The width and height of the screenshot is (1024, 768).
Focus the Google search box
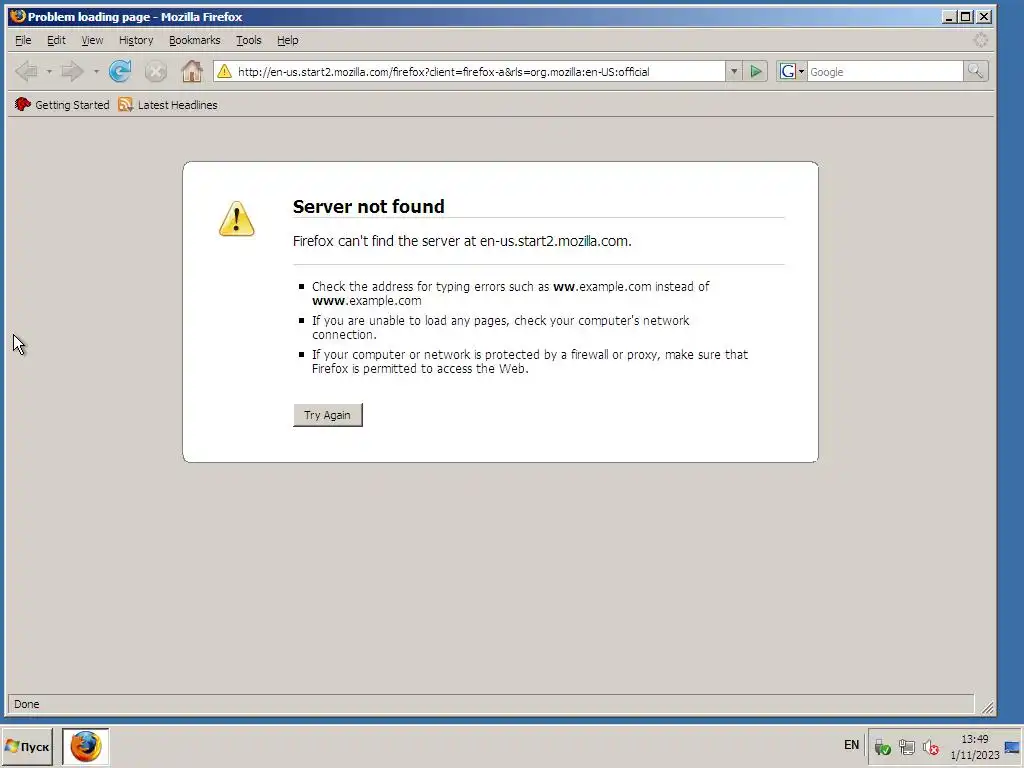click(885, 72)
